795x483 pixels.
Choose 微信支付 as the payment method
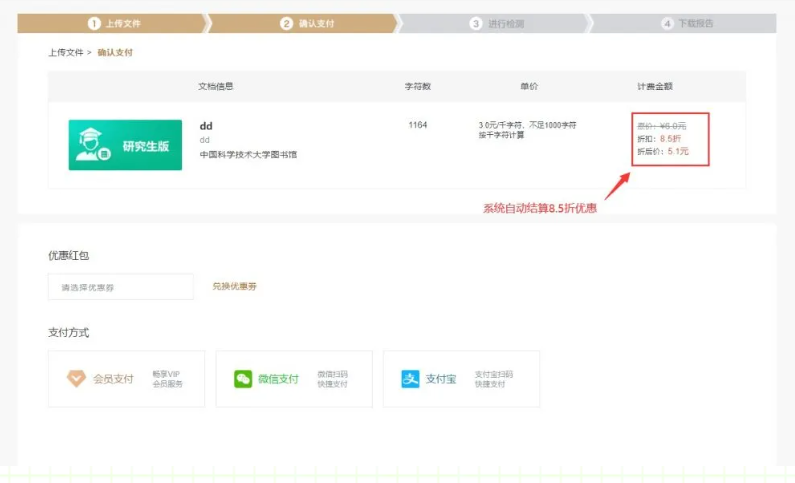coord(293,379)
